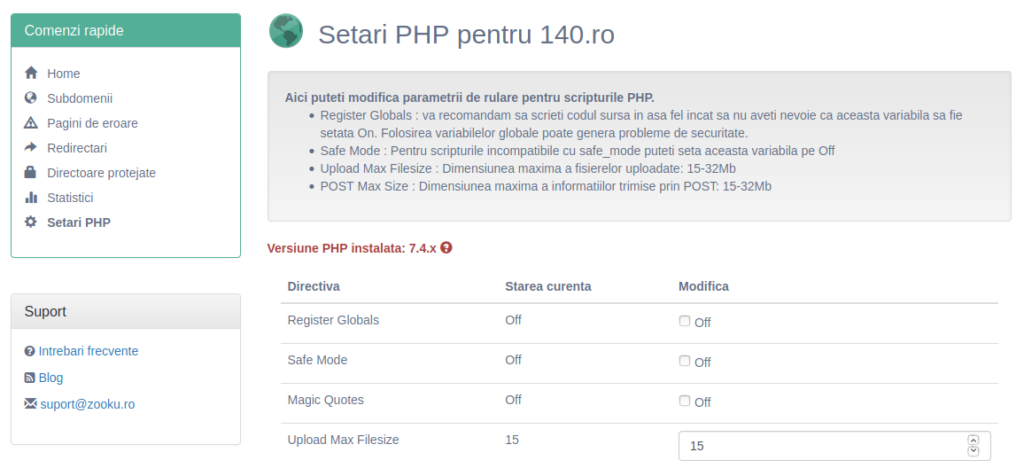
Task: Click the Directoare protejate lock icon
Action: [x=31, y=172]
